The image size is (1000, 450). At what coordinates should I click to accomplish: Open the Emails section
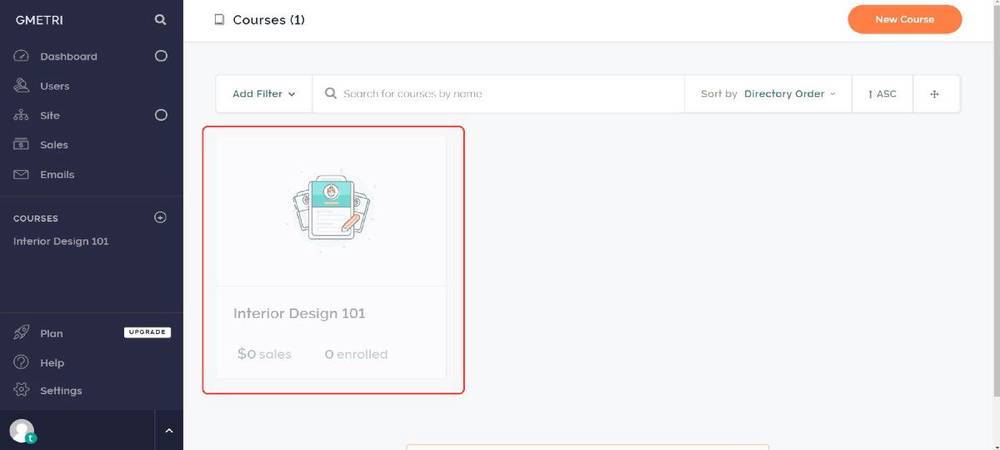tap(57, 174)
